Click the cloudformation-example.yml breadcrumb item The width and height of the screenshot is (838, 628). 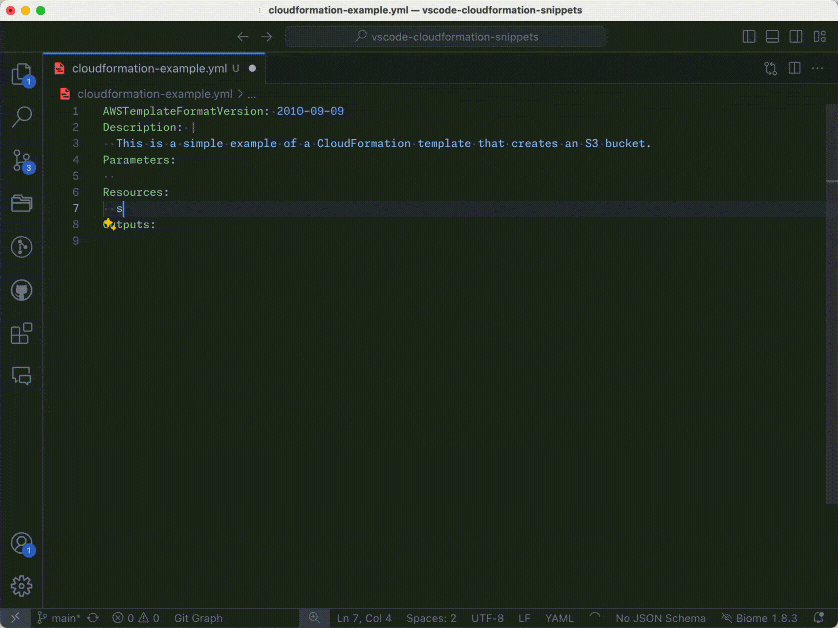pos(154,93)
